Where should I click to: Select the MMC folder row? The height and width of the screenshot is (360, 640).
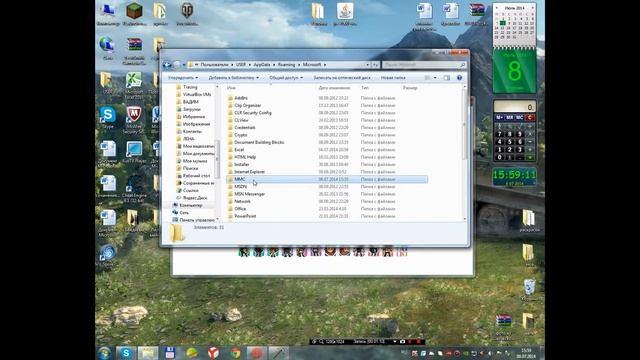[x=327, y=179]
